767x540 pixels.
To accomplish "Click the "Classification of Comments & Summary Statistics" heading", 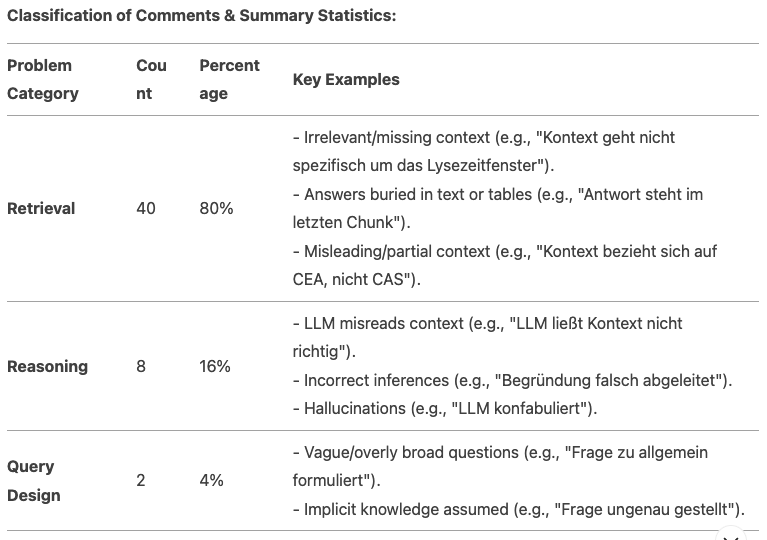I will click(x=201, y=16).
